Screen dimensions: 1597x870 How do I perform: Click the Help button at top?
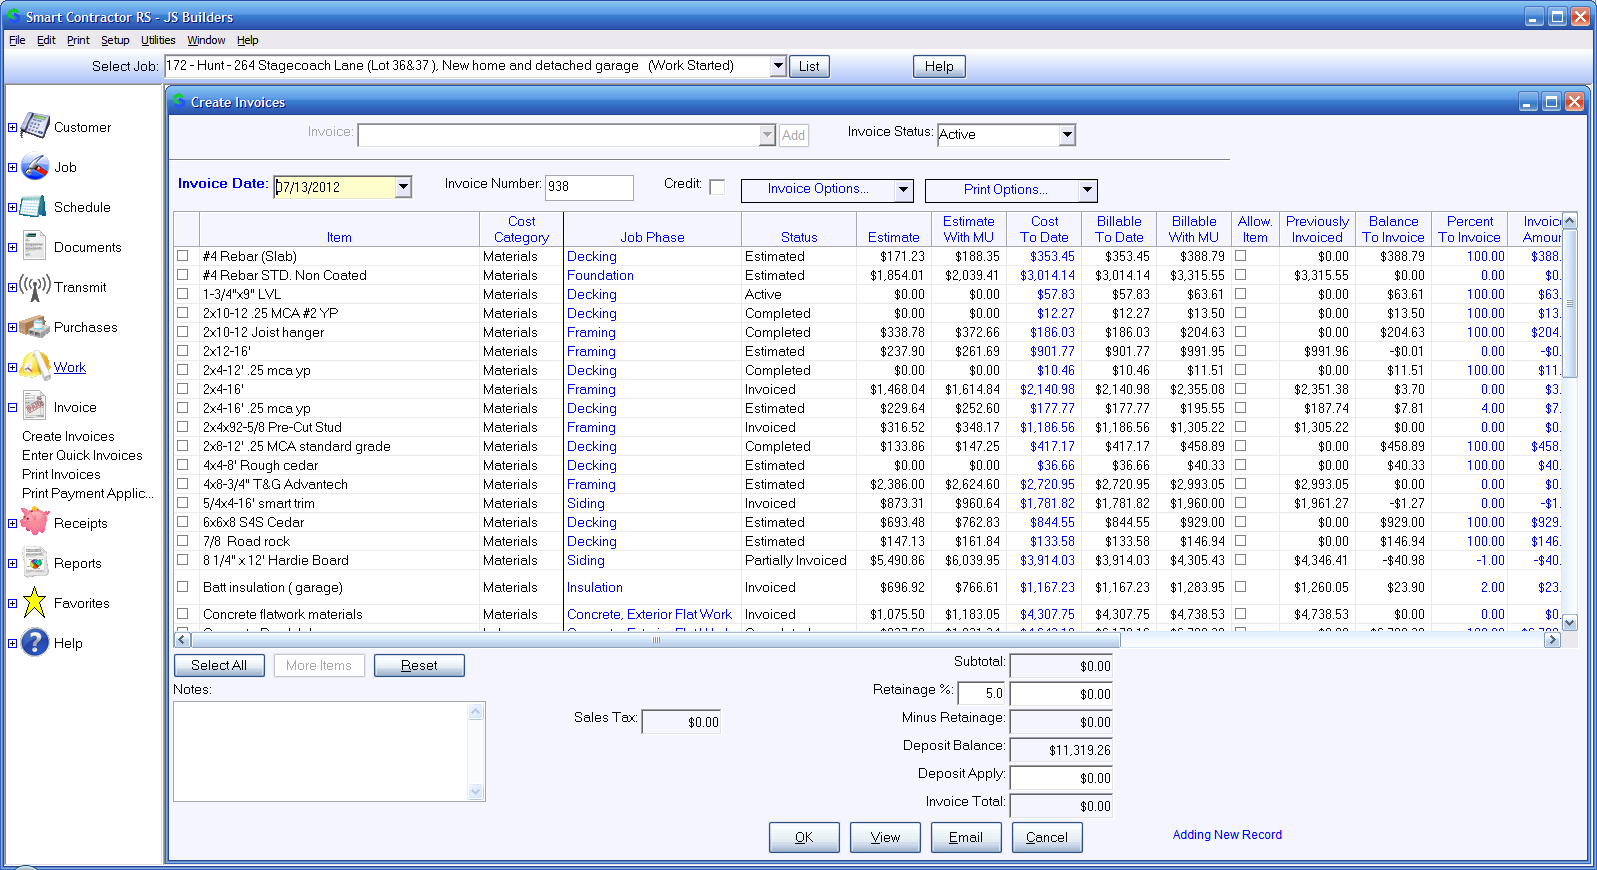(939, 66)
